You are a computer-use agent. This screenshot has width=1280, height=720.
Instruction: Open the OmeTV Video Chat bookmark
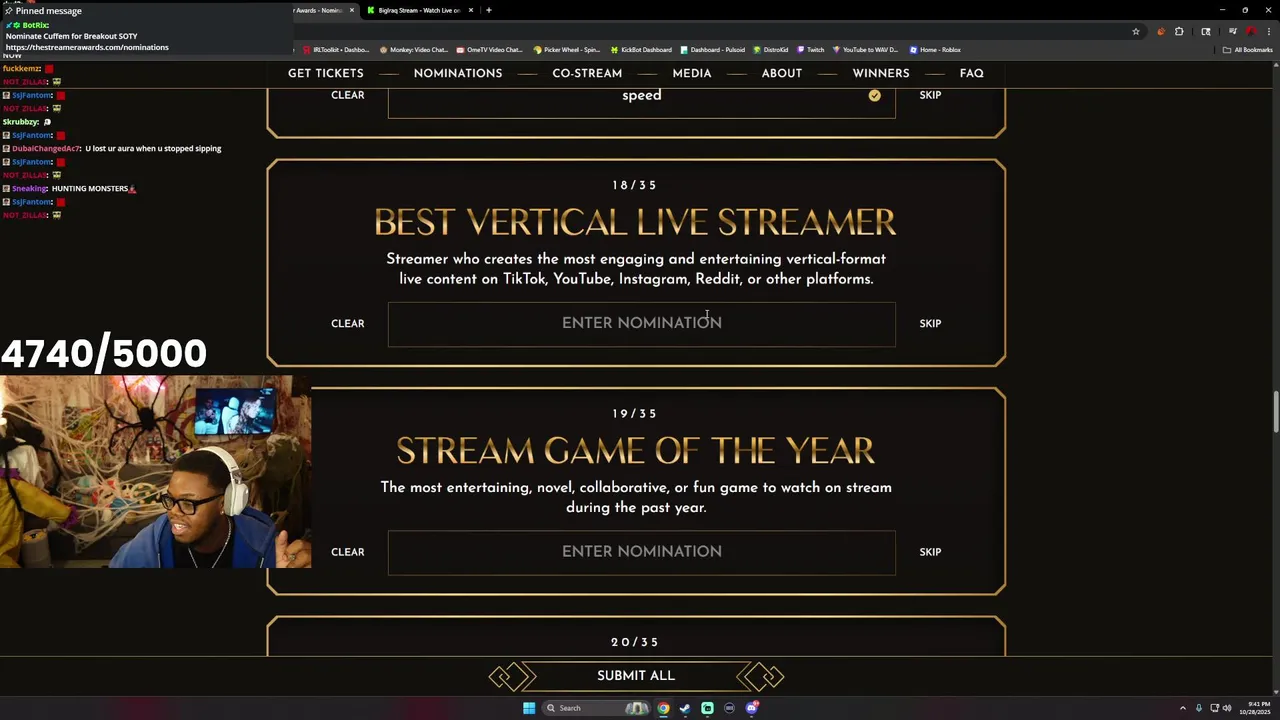tap(489, 50)
